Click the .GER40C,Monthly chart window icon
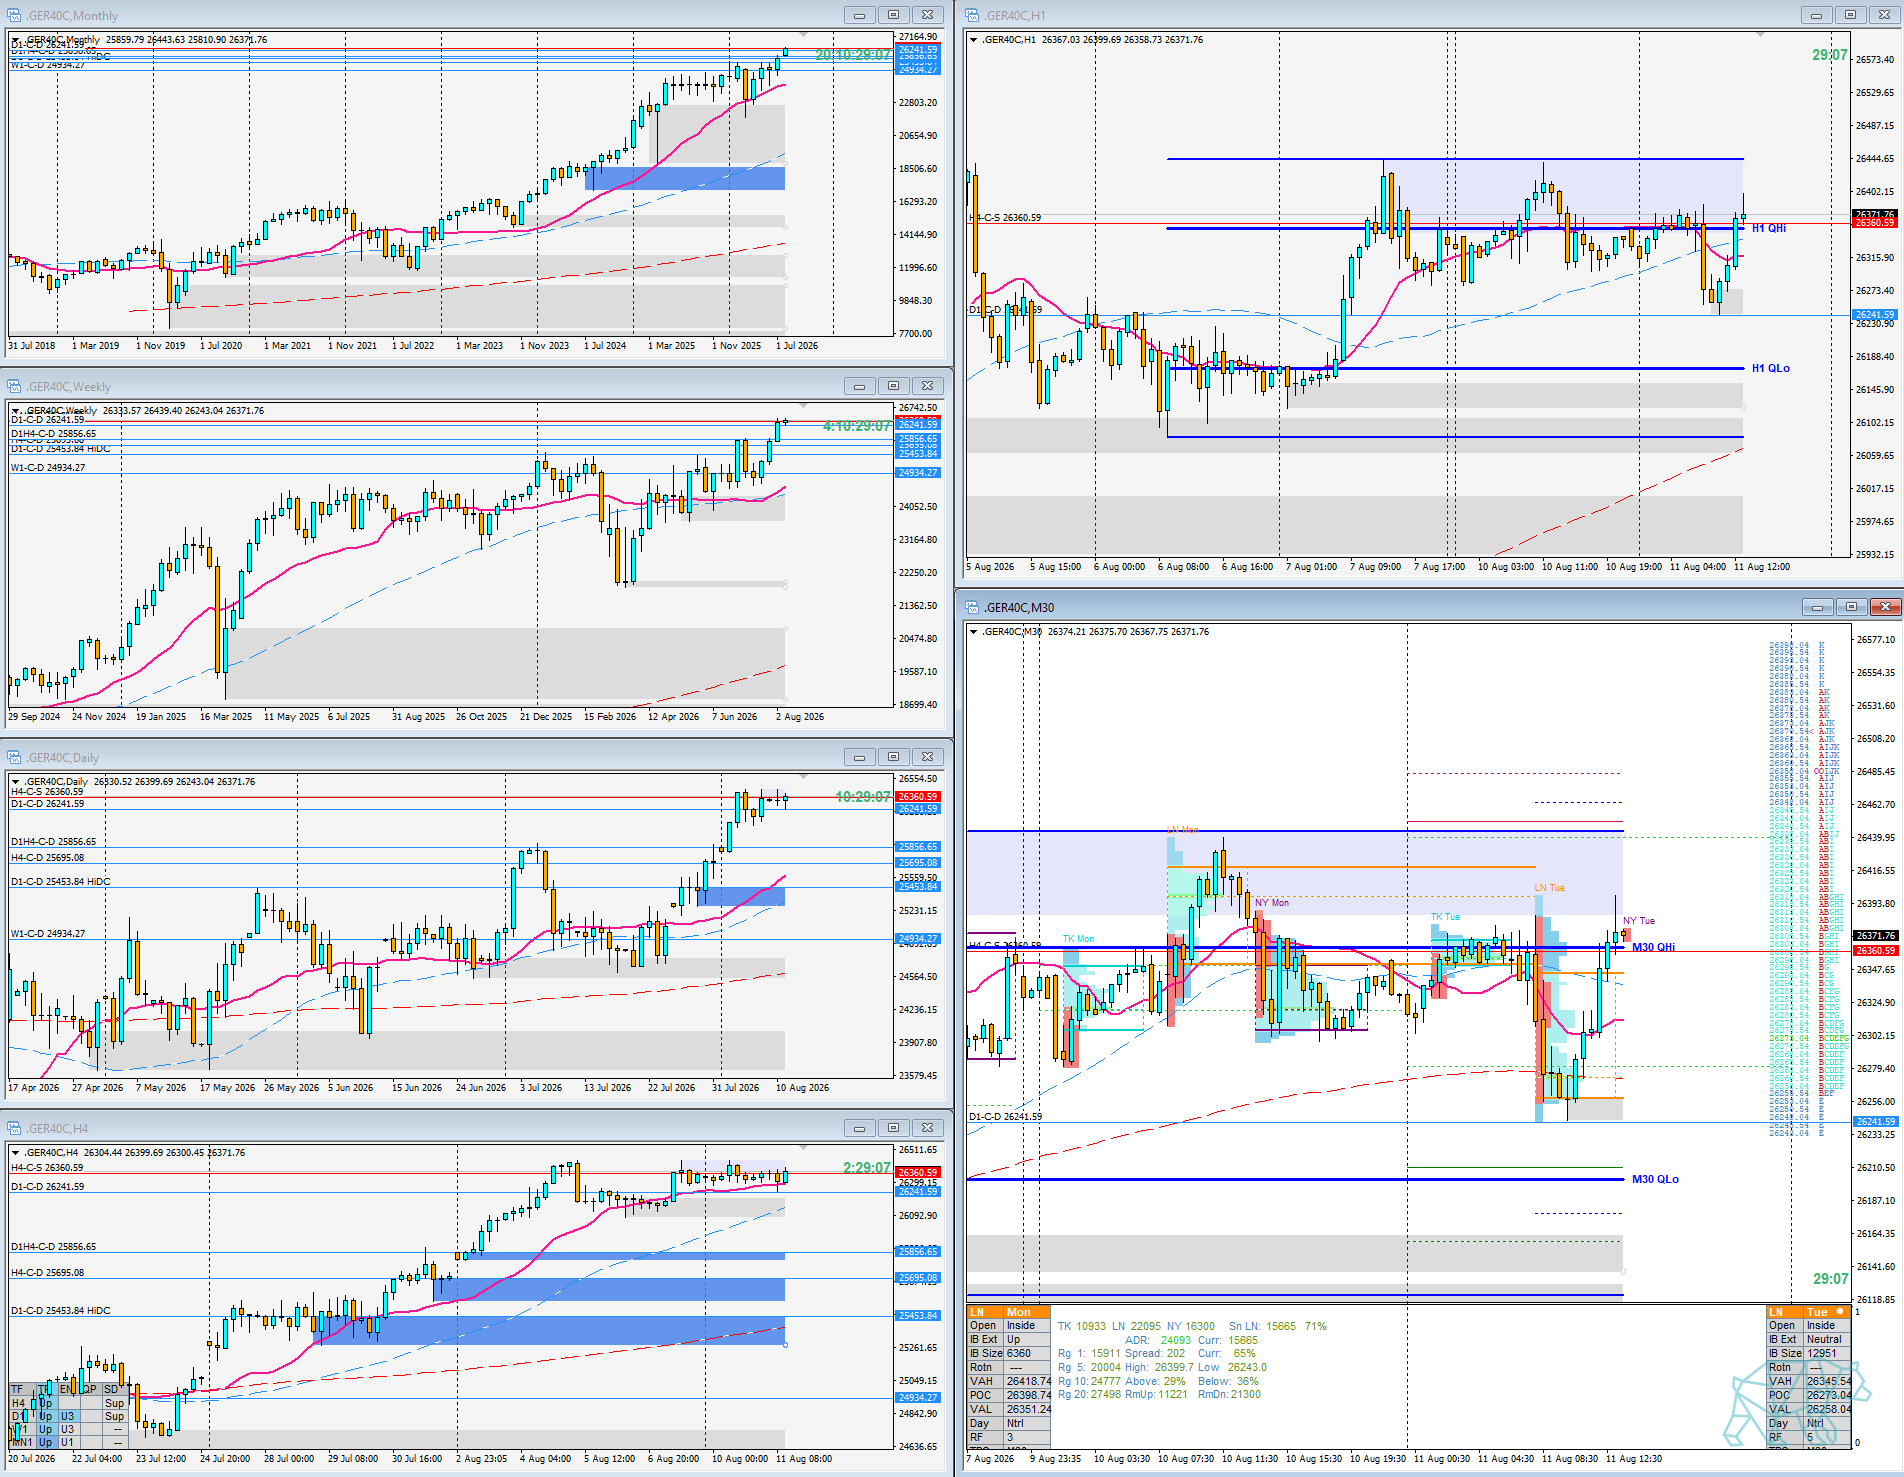Image resolution: width=1904 pixels, height=1477 pixels. pyautogui.click(x=14, y=15)
